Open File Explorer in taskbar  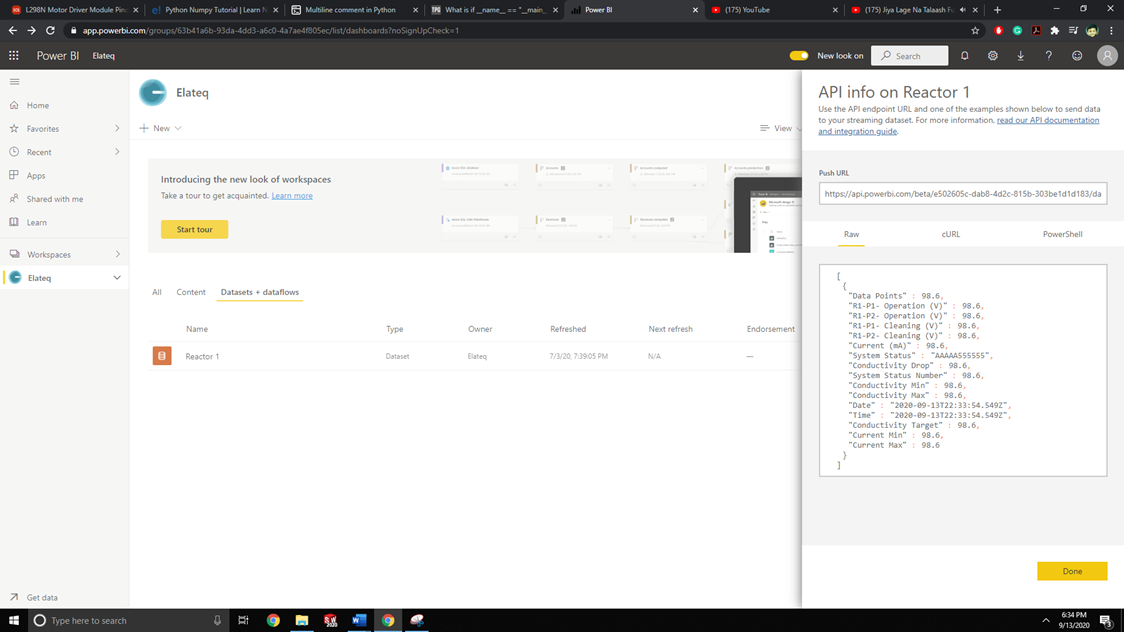302,620
